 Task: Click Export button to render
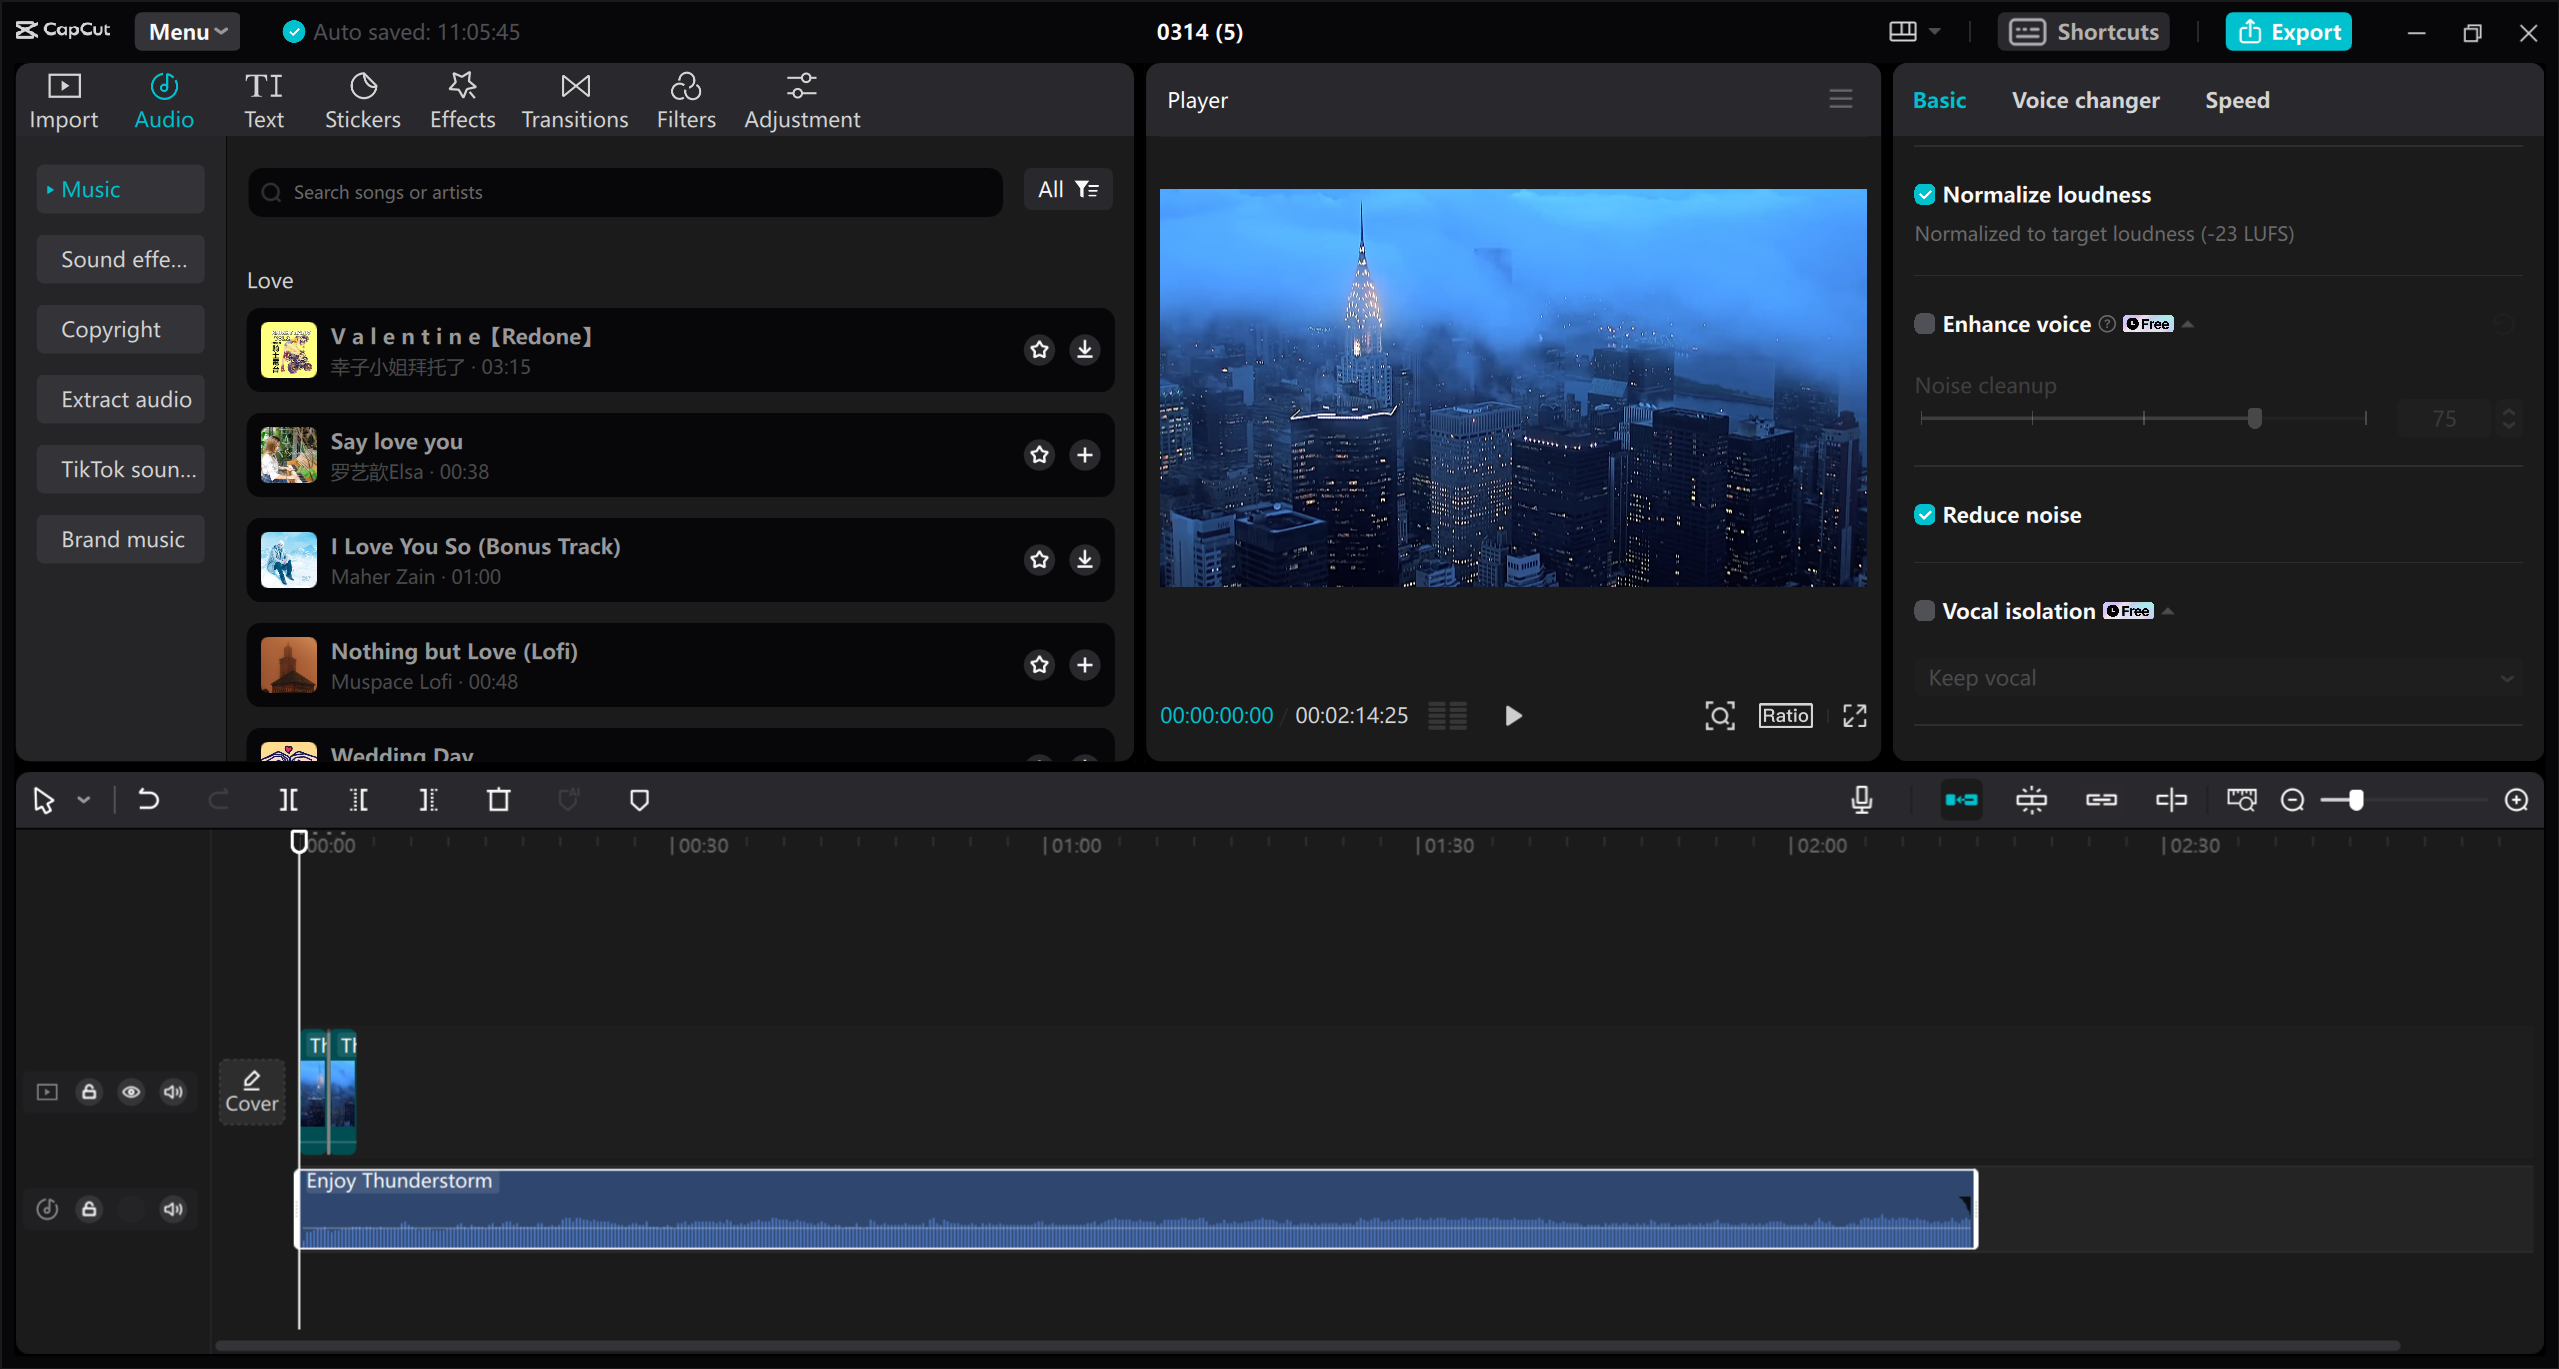coord(2290,30)
